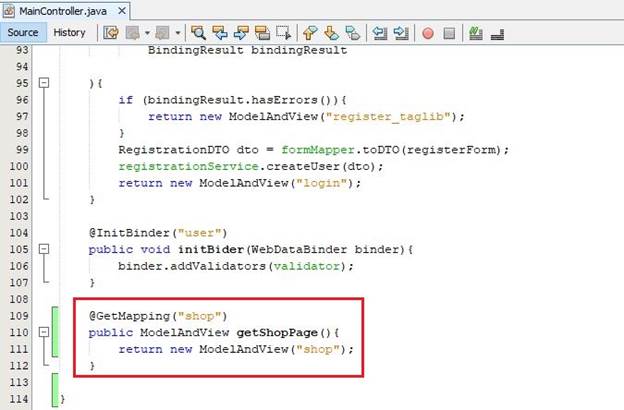Click the text "RegistrationDTO" on line 99

[x=174, y=150]
